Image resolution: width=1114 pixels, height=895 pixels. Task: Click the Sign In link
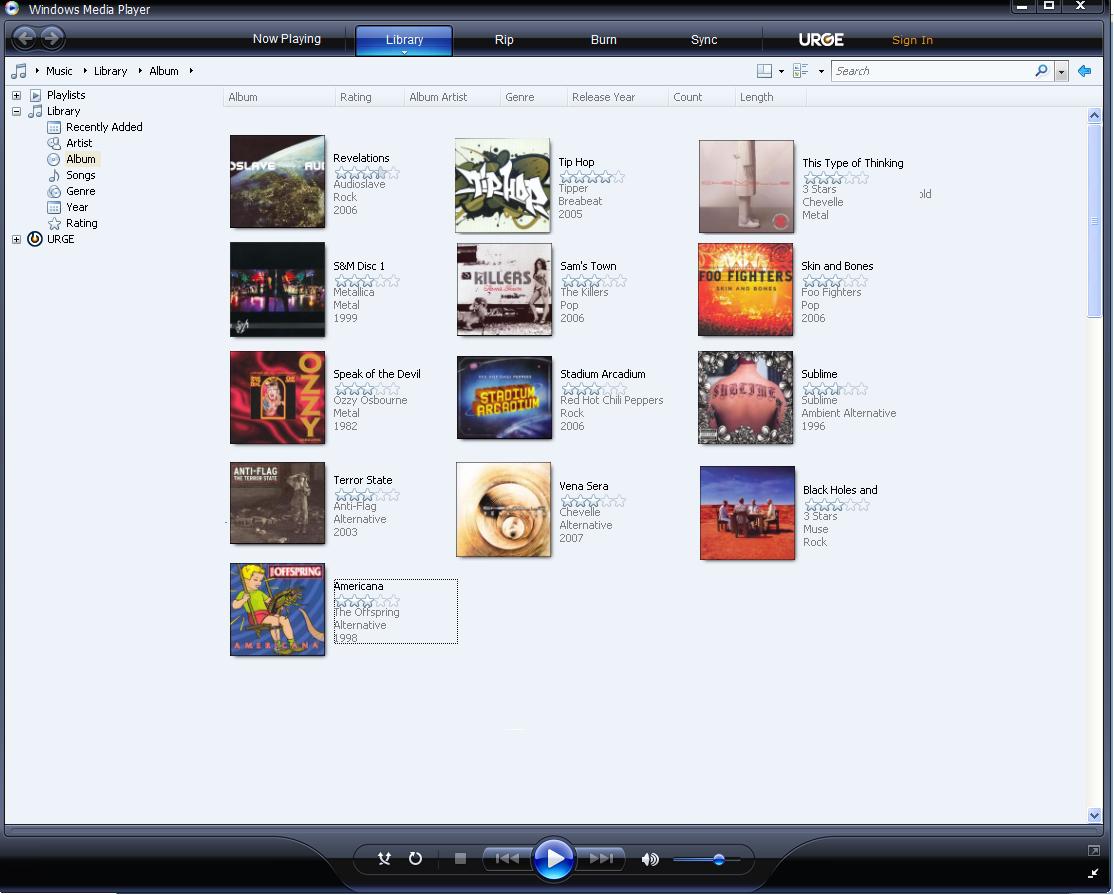click(912, 40)
